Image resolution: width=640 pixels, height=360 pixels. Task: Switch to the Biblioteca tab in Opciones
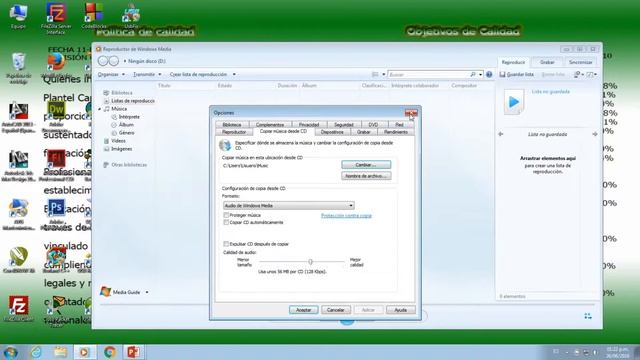[232, 124]
